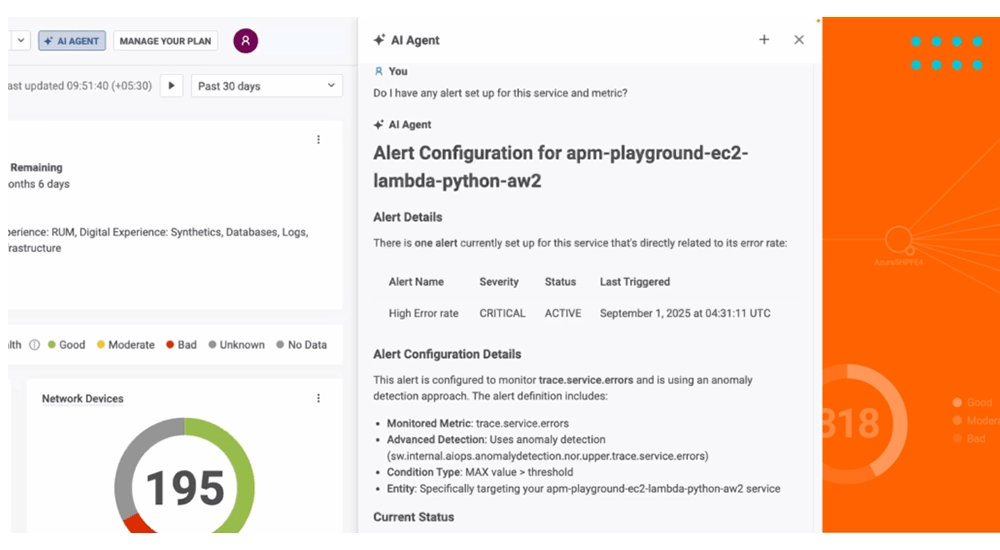Click the plus icon for new AI chat

764,40
